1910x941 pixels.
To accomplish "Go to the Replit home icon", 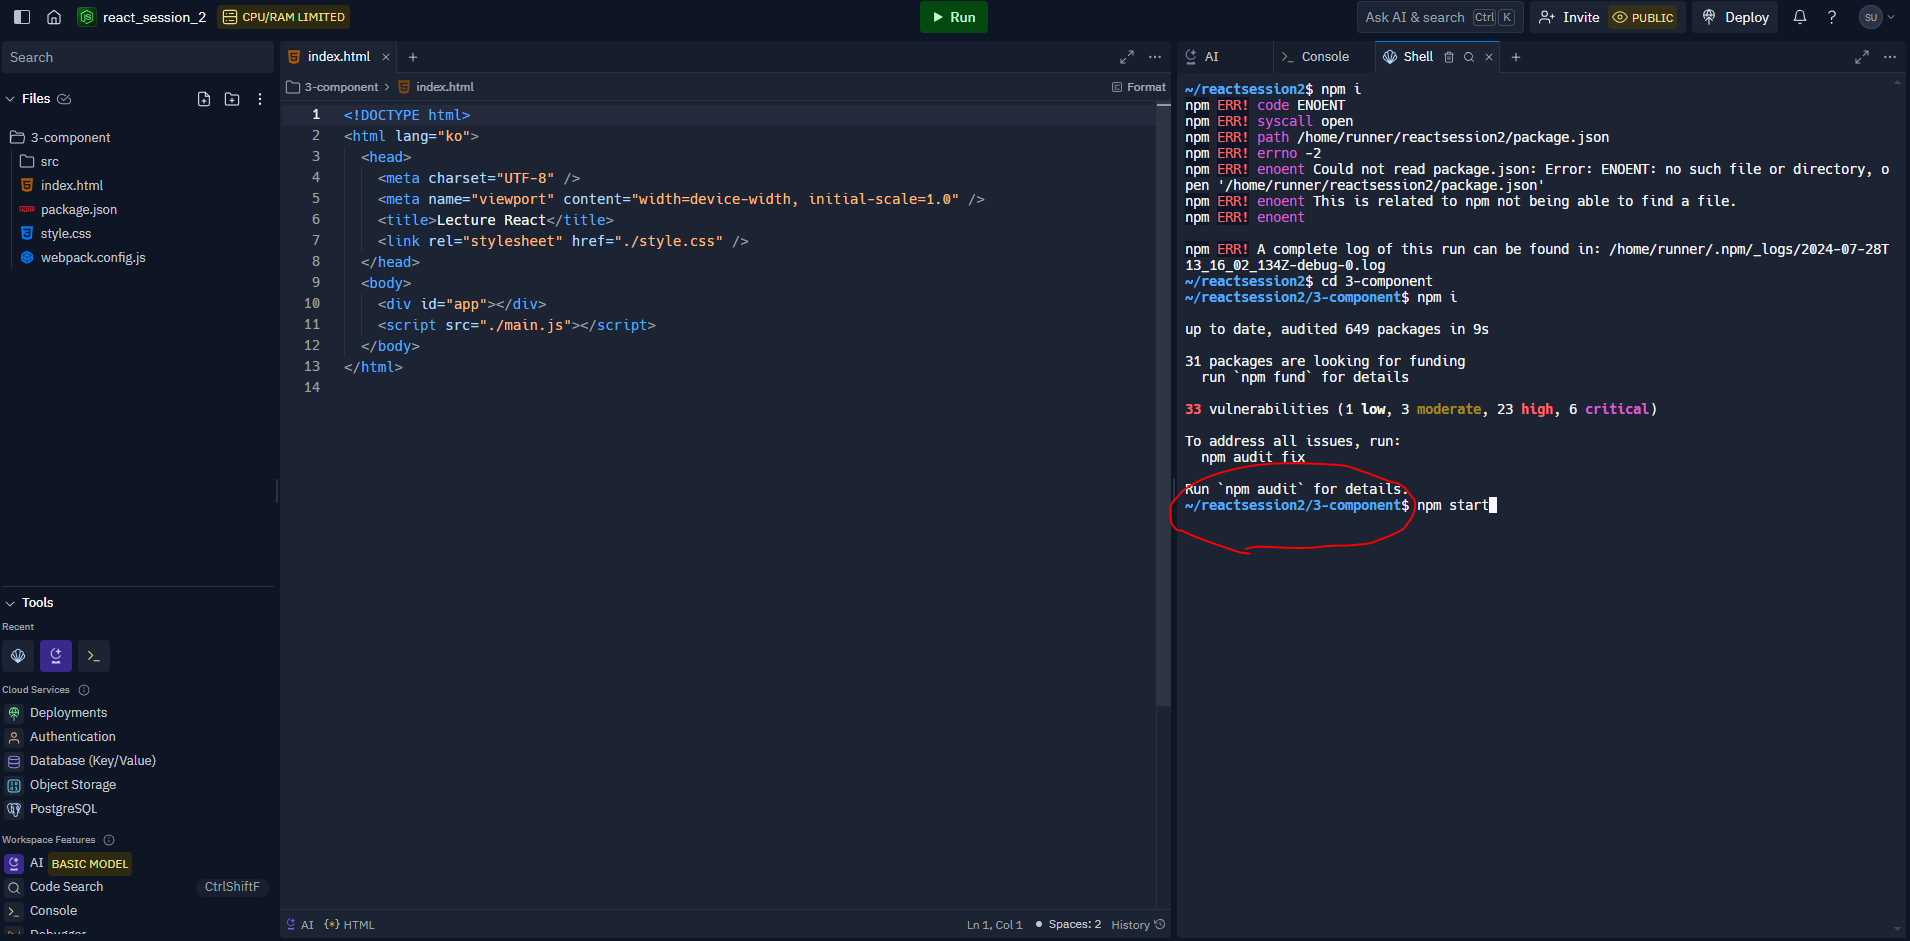I will [x=54, y=17].
